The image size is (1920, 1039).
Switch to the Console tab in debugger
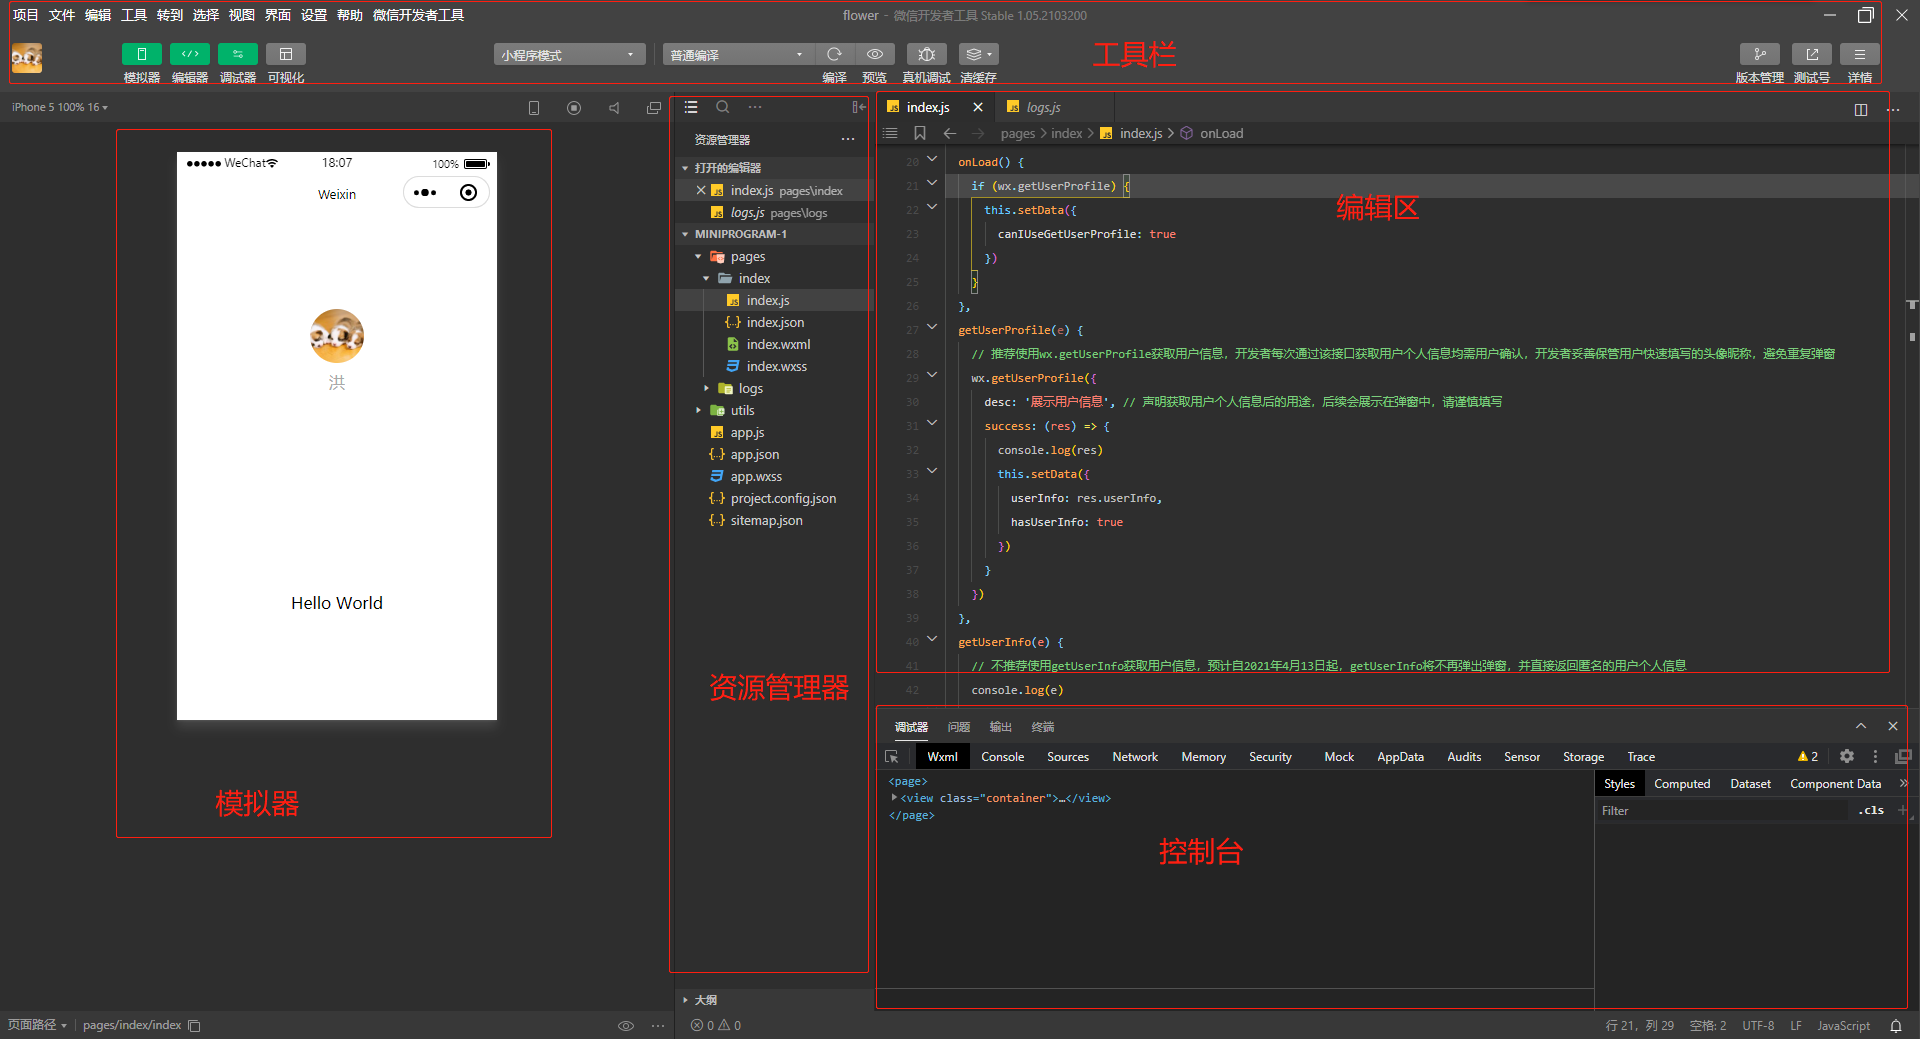[1002, 757]
